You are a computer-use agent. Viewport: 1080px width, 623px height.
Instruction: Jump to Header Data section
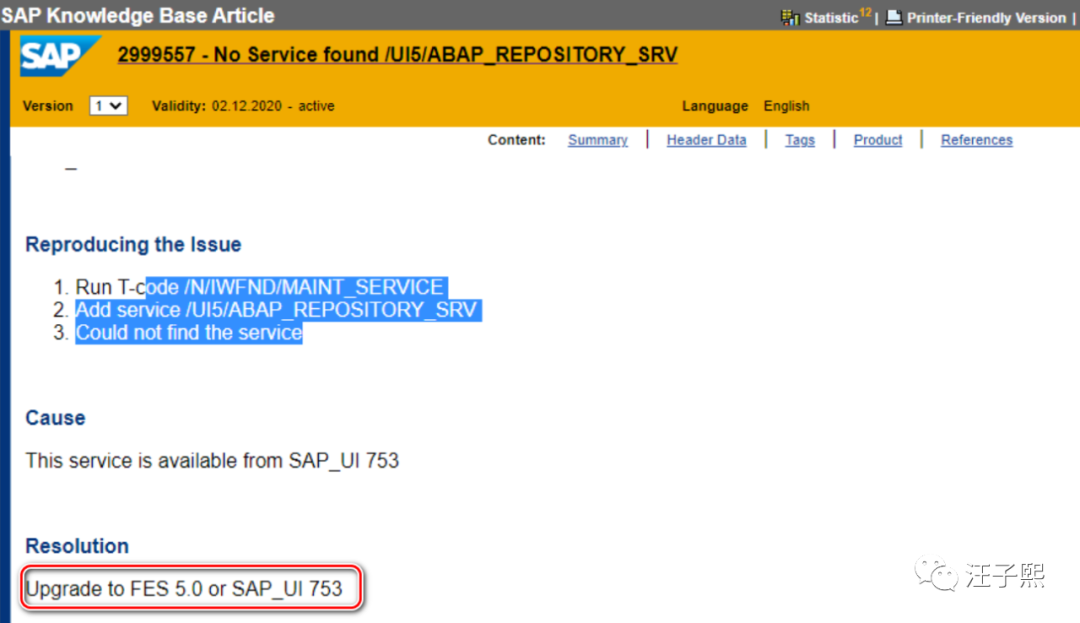point(706,140)
